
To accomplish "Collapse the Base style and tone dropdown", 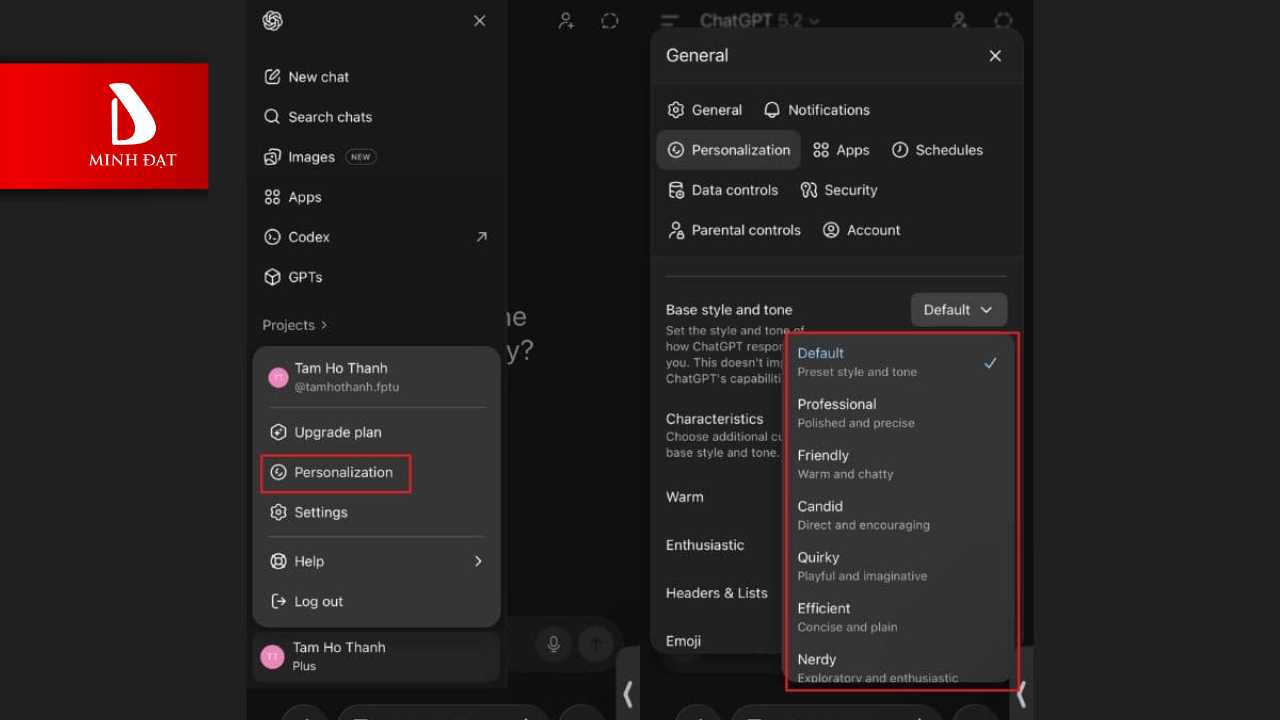I will (958, 310).
